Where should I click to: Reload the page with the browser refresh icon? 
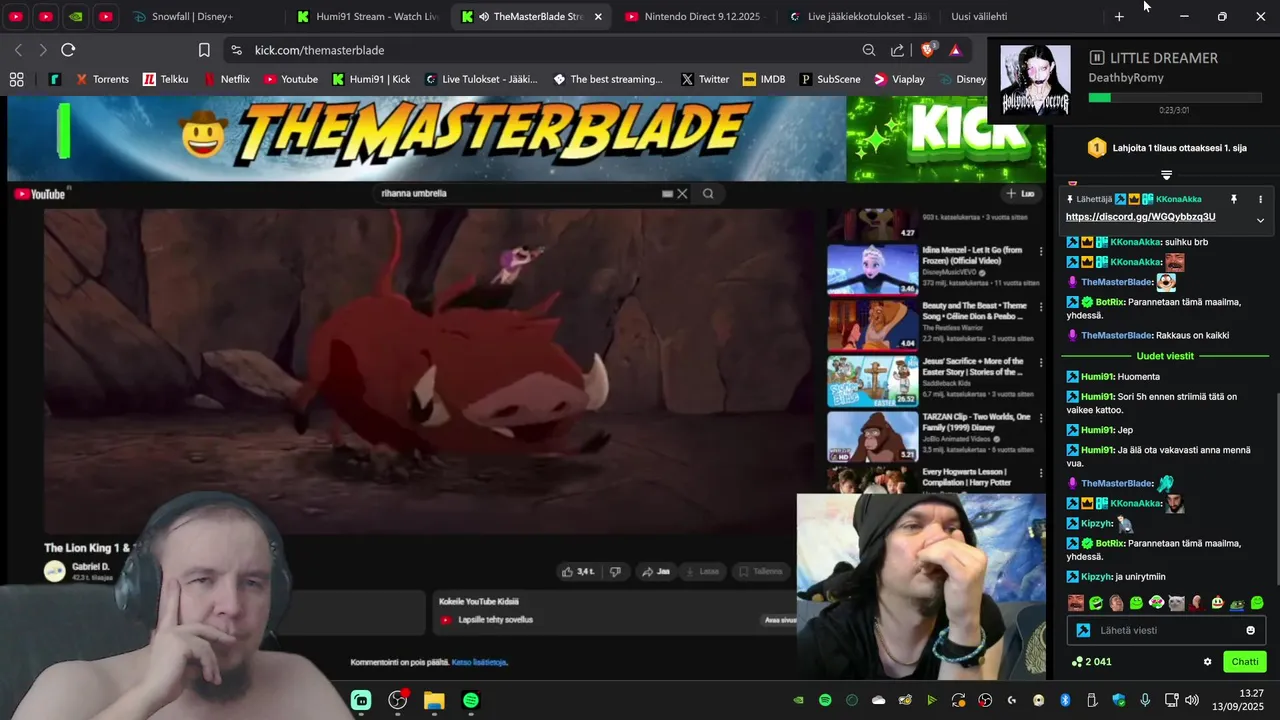(68, 50)
